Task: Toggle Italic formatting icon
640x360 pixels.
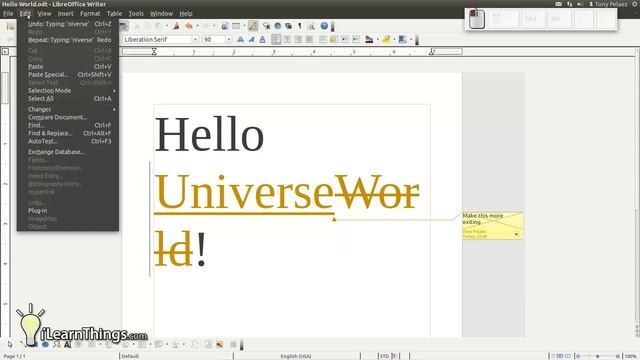Action: pyautogui.click(x=251, y=40)
